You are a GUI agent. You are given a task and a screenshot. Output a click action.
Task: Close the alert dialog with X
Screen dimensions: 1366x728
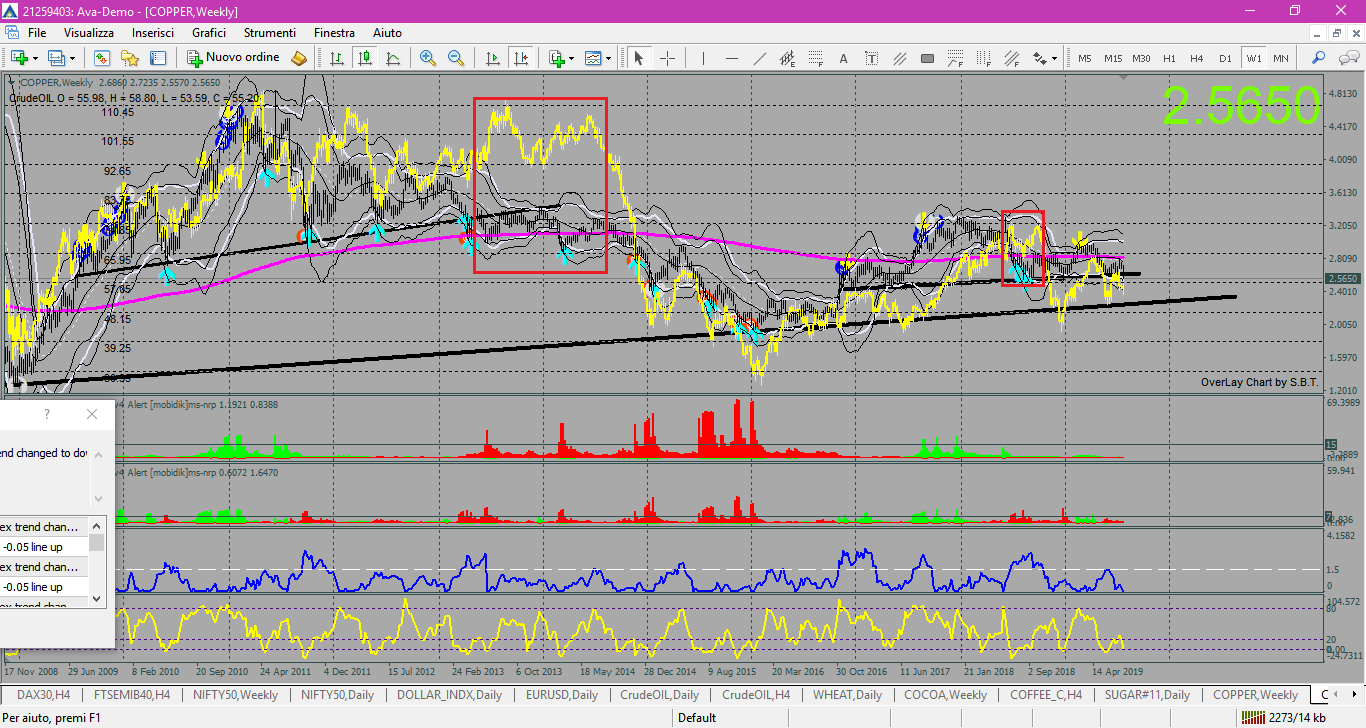coord(92,414)
